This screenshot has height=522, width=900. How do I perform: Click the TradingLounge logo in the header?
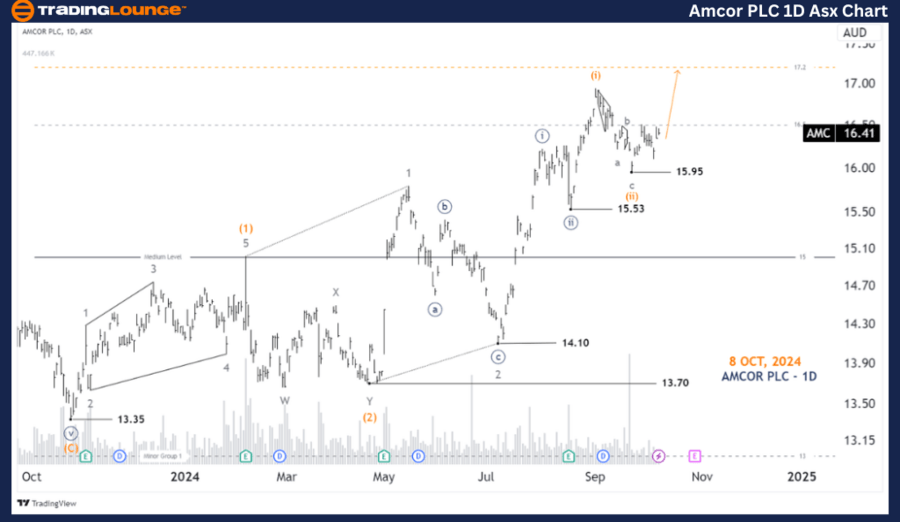tap(98, 12)
